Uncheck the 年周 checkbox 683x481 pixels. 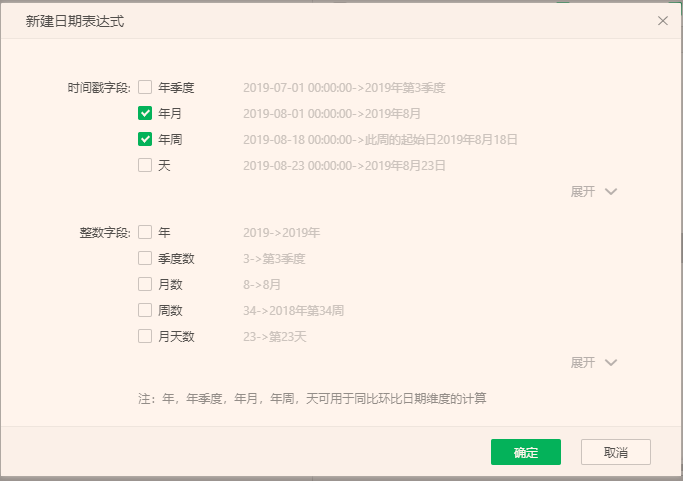coord(145,139)
